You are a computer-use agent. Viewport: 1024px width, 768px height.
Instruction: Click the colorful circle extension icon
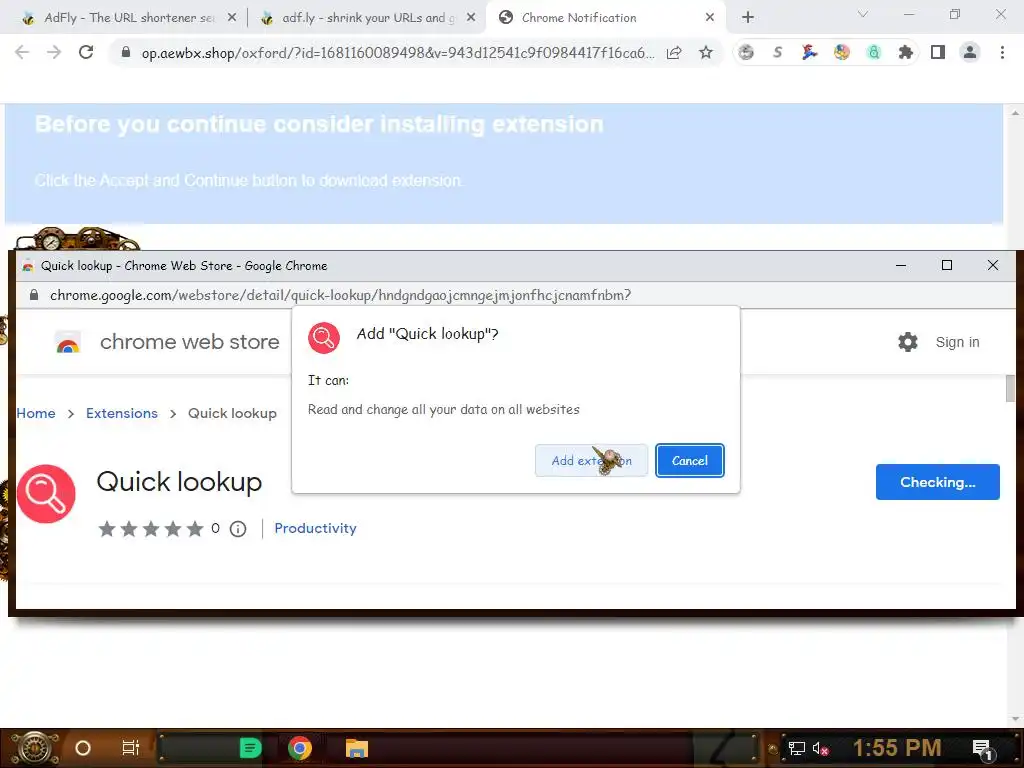click(x=842, y=52)
